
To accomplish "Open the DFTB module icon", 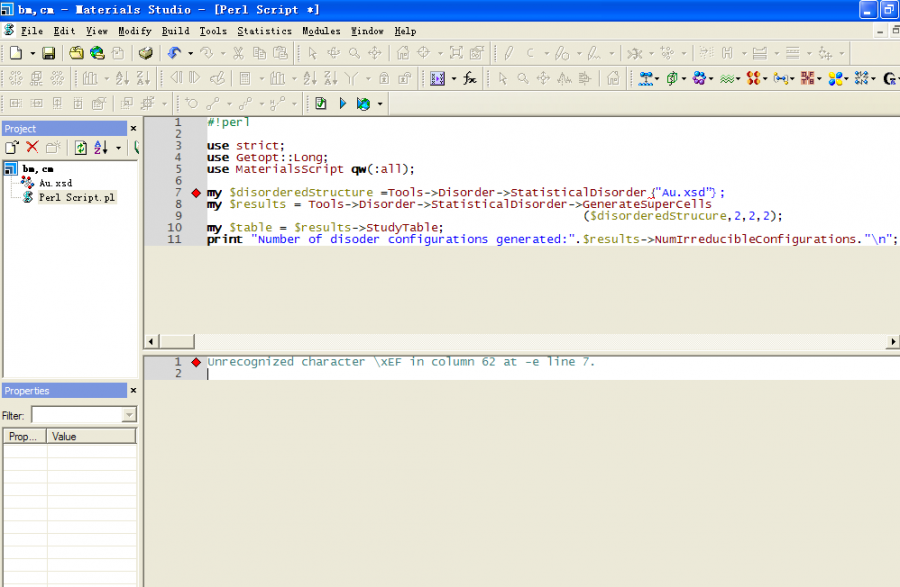I will pyautogui.click(x=808, y=78).
